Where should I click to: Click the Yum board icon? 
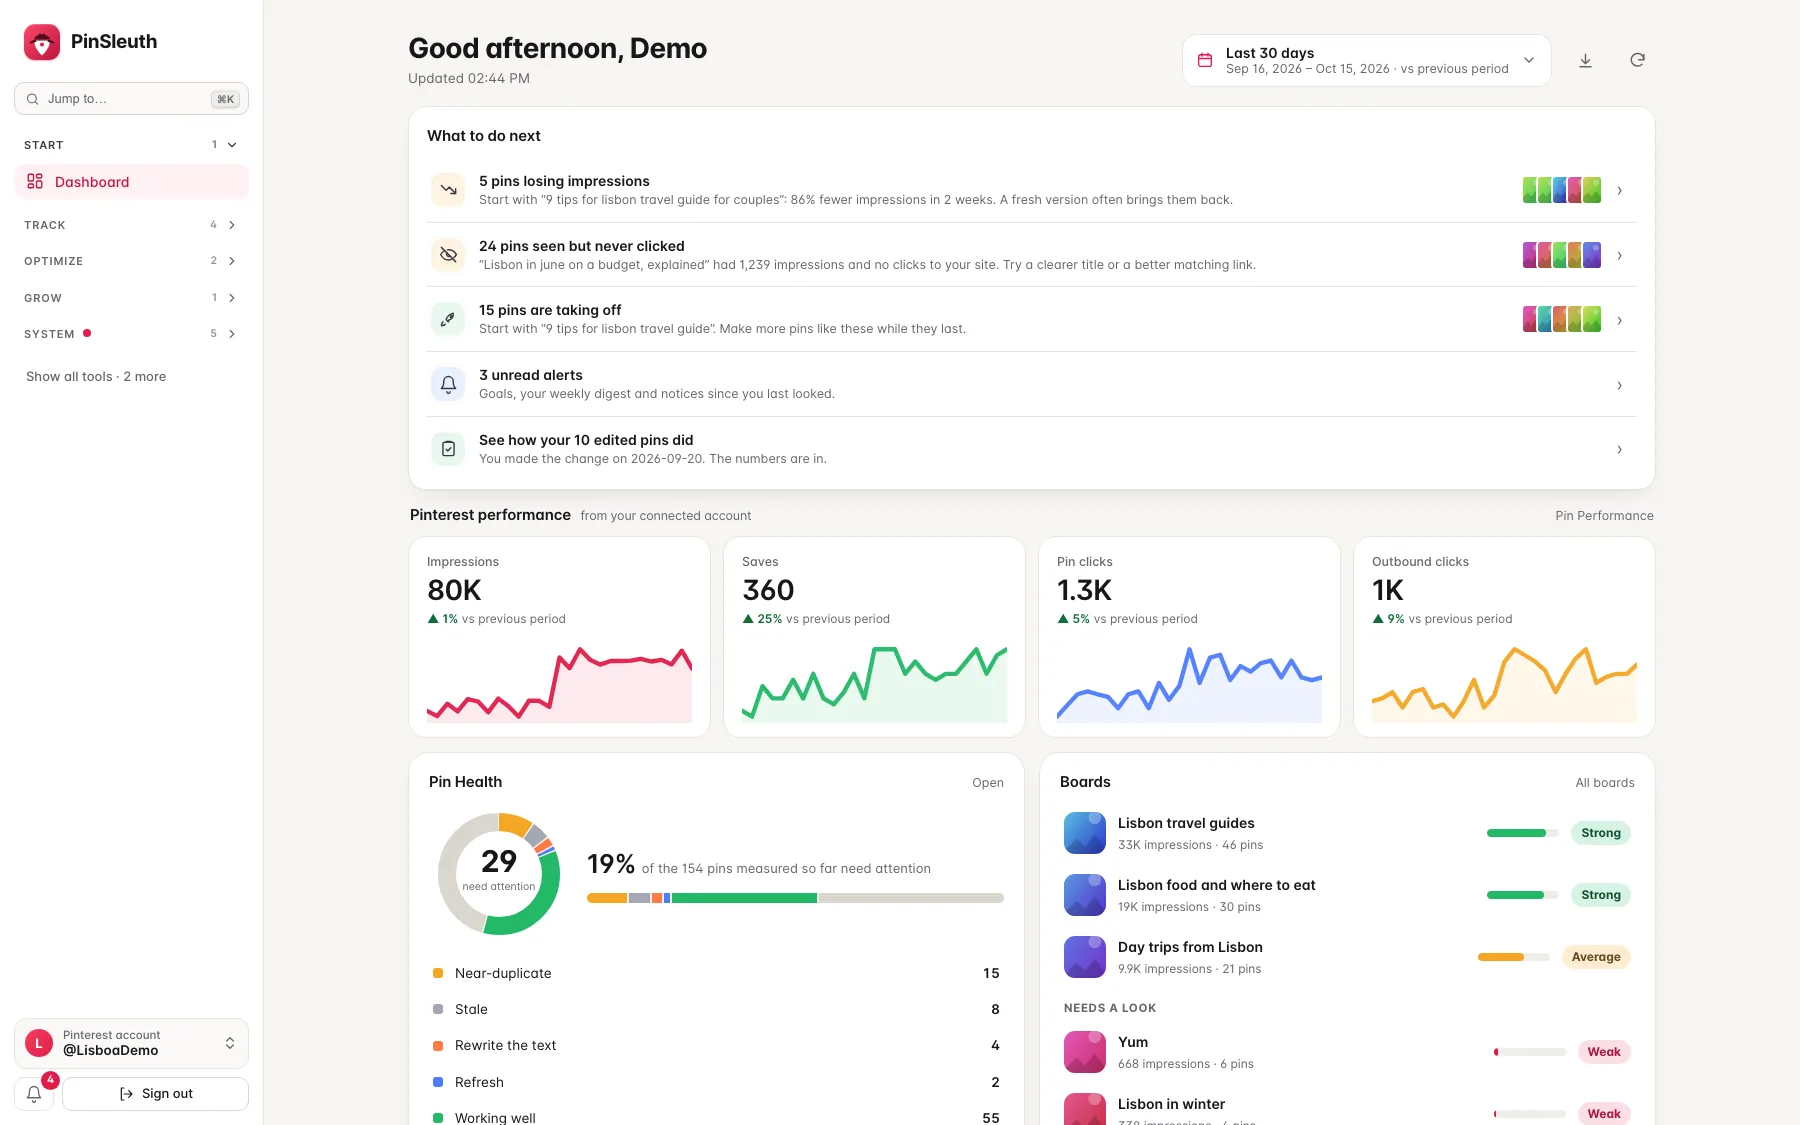pos(1085,1052)
